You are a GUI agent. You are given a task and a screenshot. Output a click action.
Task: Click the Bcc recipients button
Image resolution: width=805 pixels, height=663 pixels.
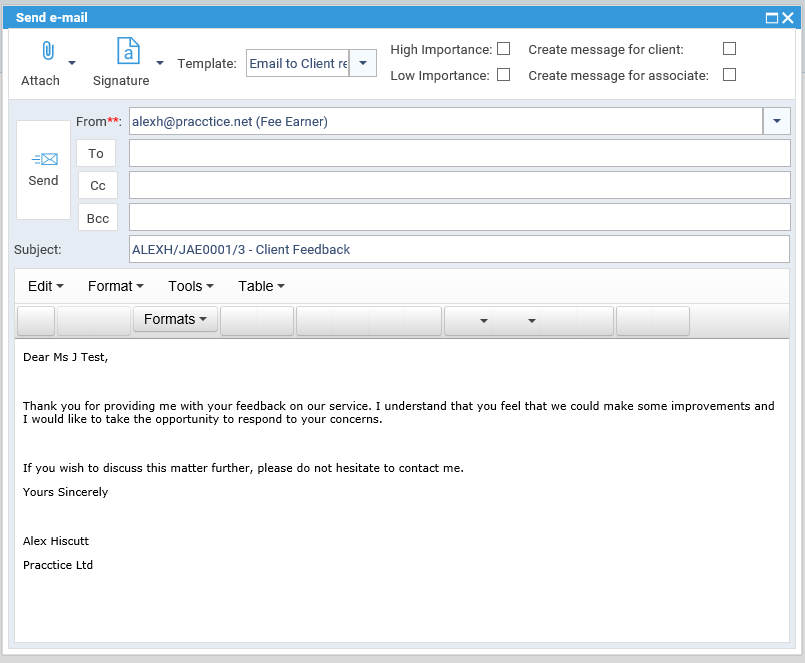(x=98, y=218)
